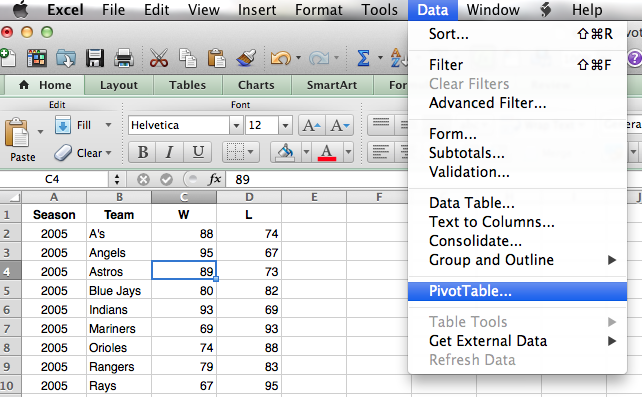
Task: Open fill color dropdown arrow
Action: (306, 152)
